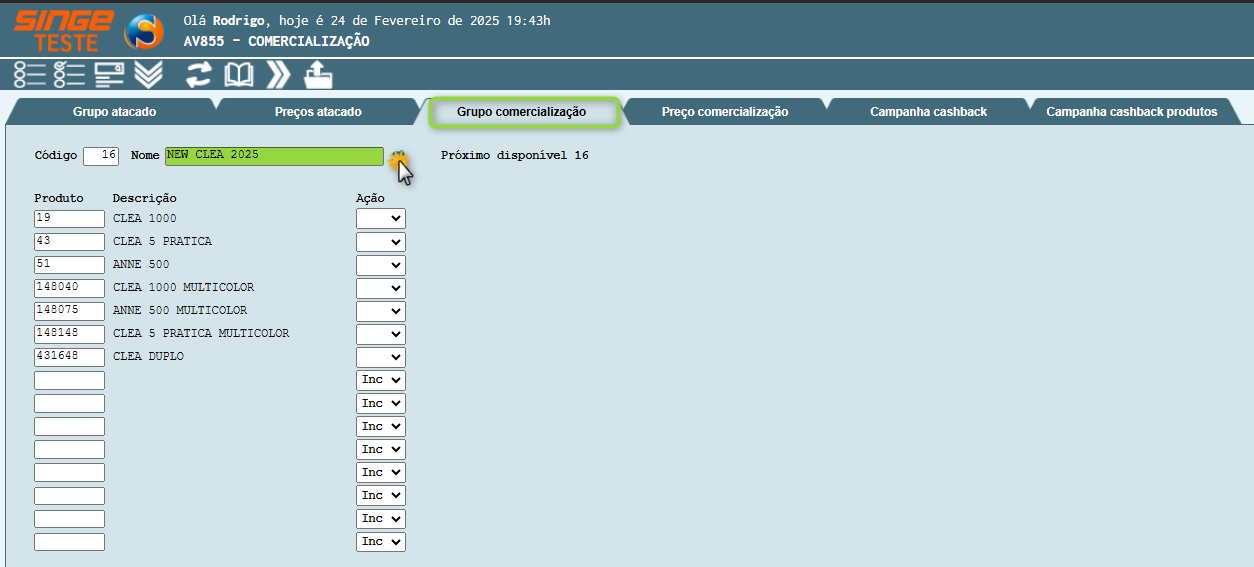Viewport: 1254px width, 567px height.
Task: Click the refresh arrows toolbar icon
Action: (x=199, y=75)
